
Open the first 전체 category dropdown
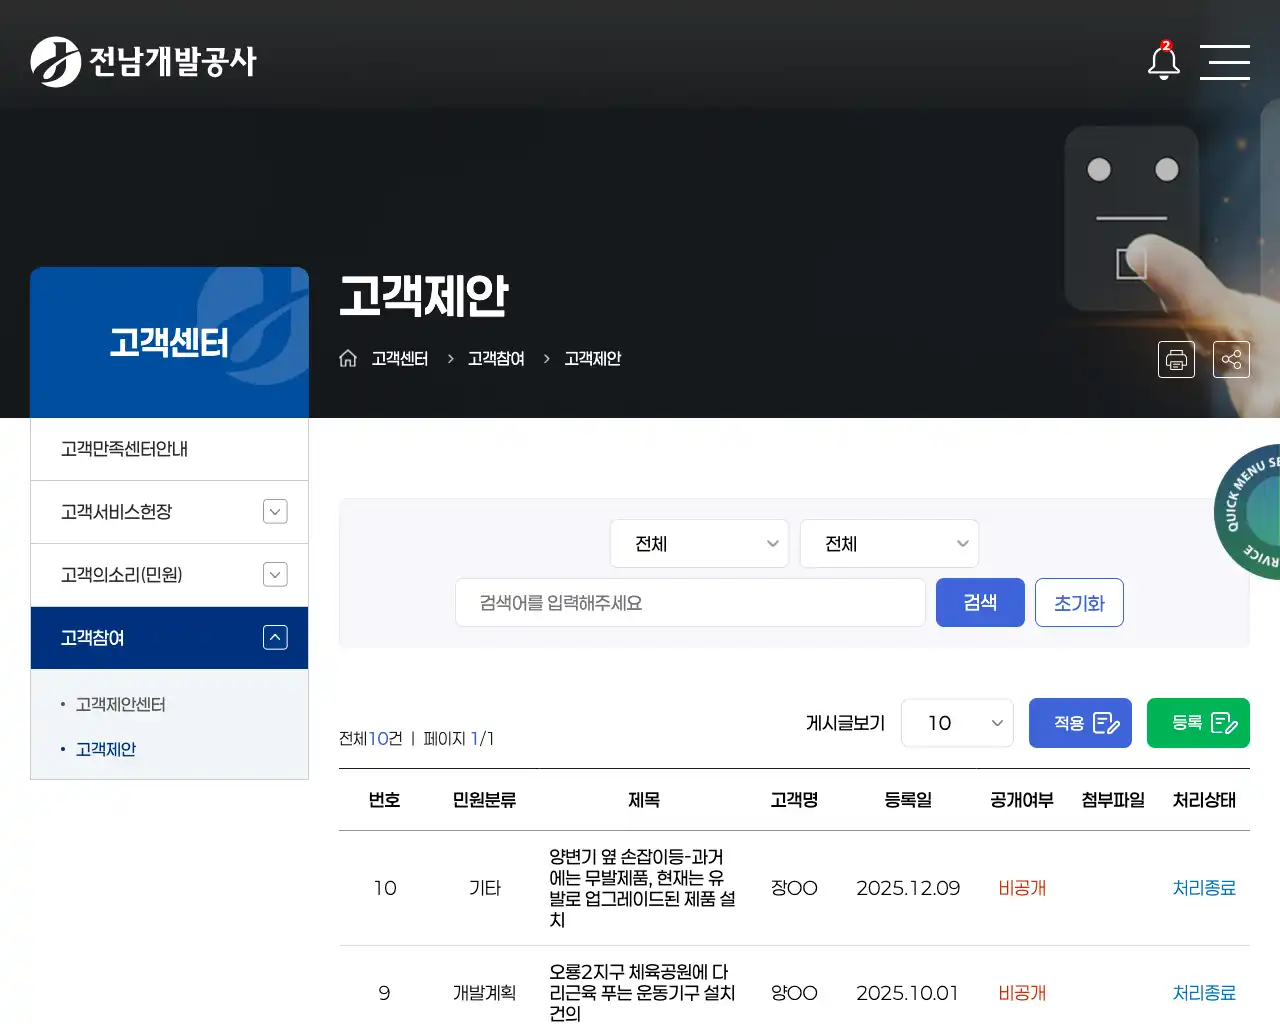(x=699, y=543)
